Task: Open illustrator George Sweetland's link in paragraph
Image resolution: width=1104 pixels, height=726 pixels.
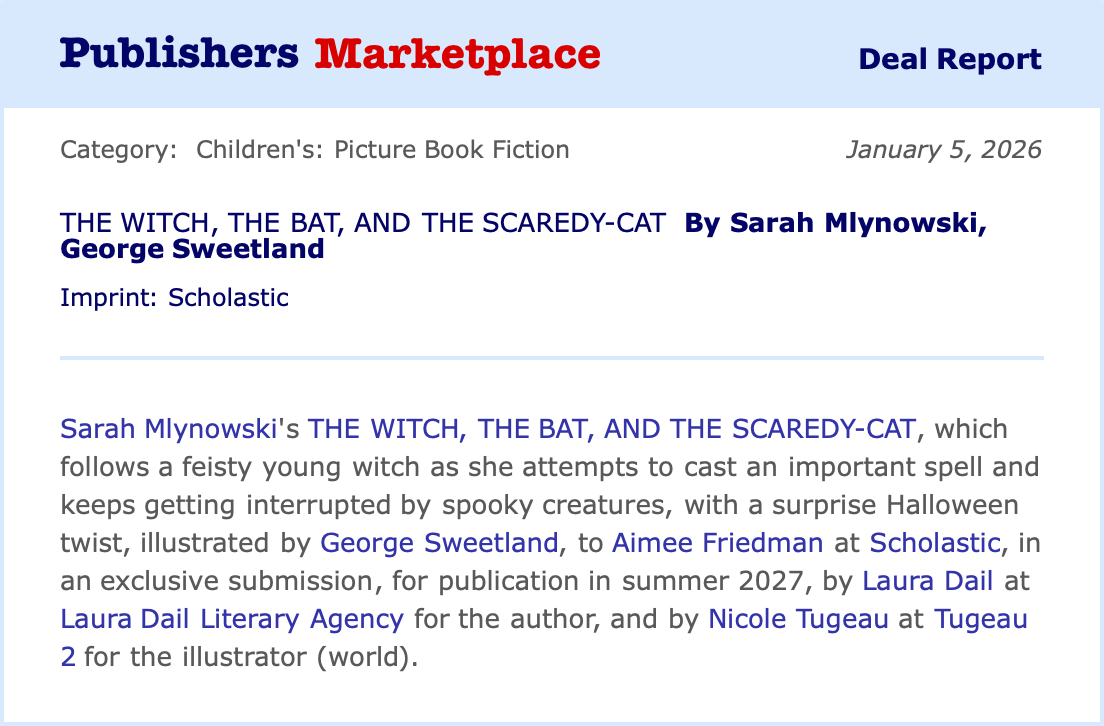Action: [x=439, y=543]
